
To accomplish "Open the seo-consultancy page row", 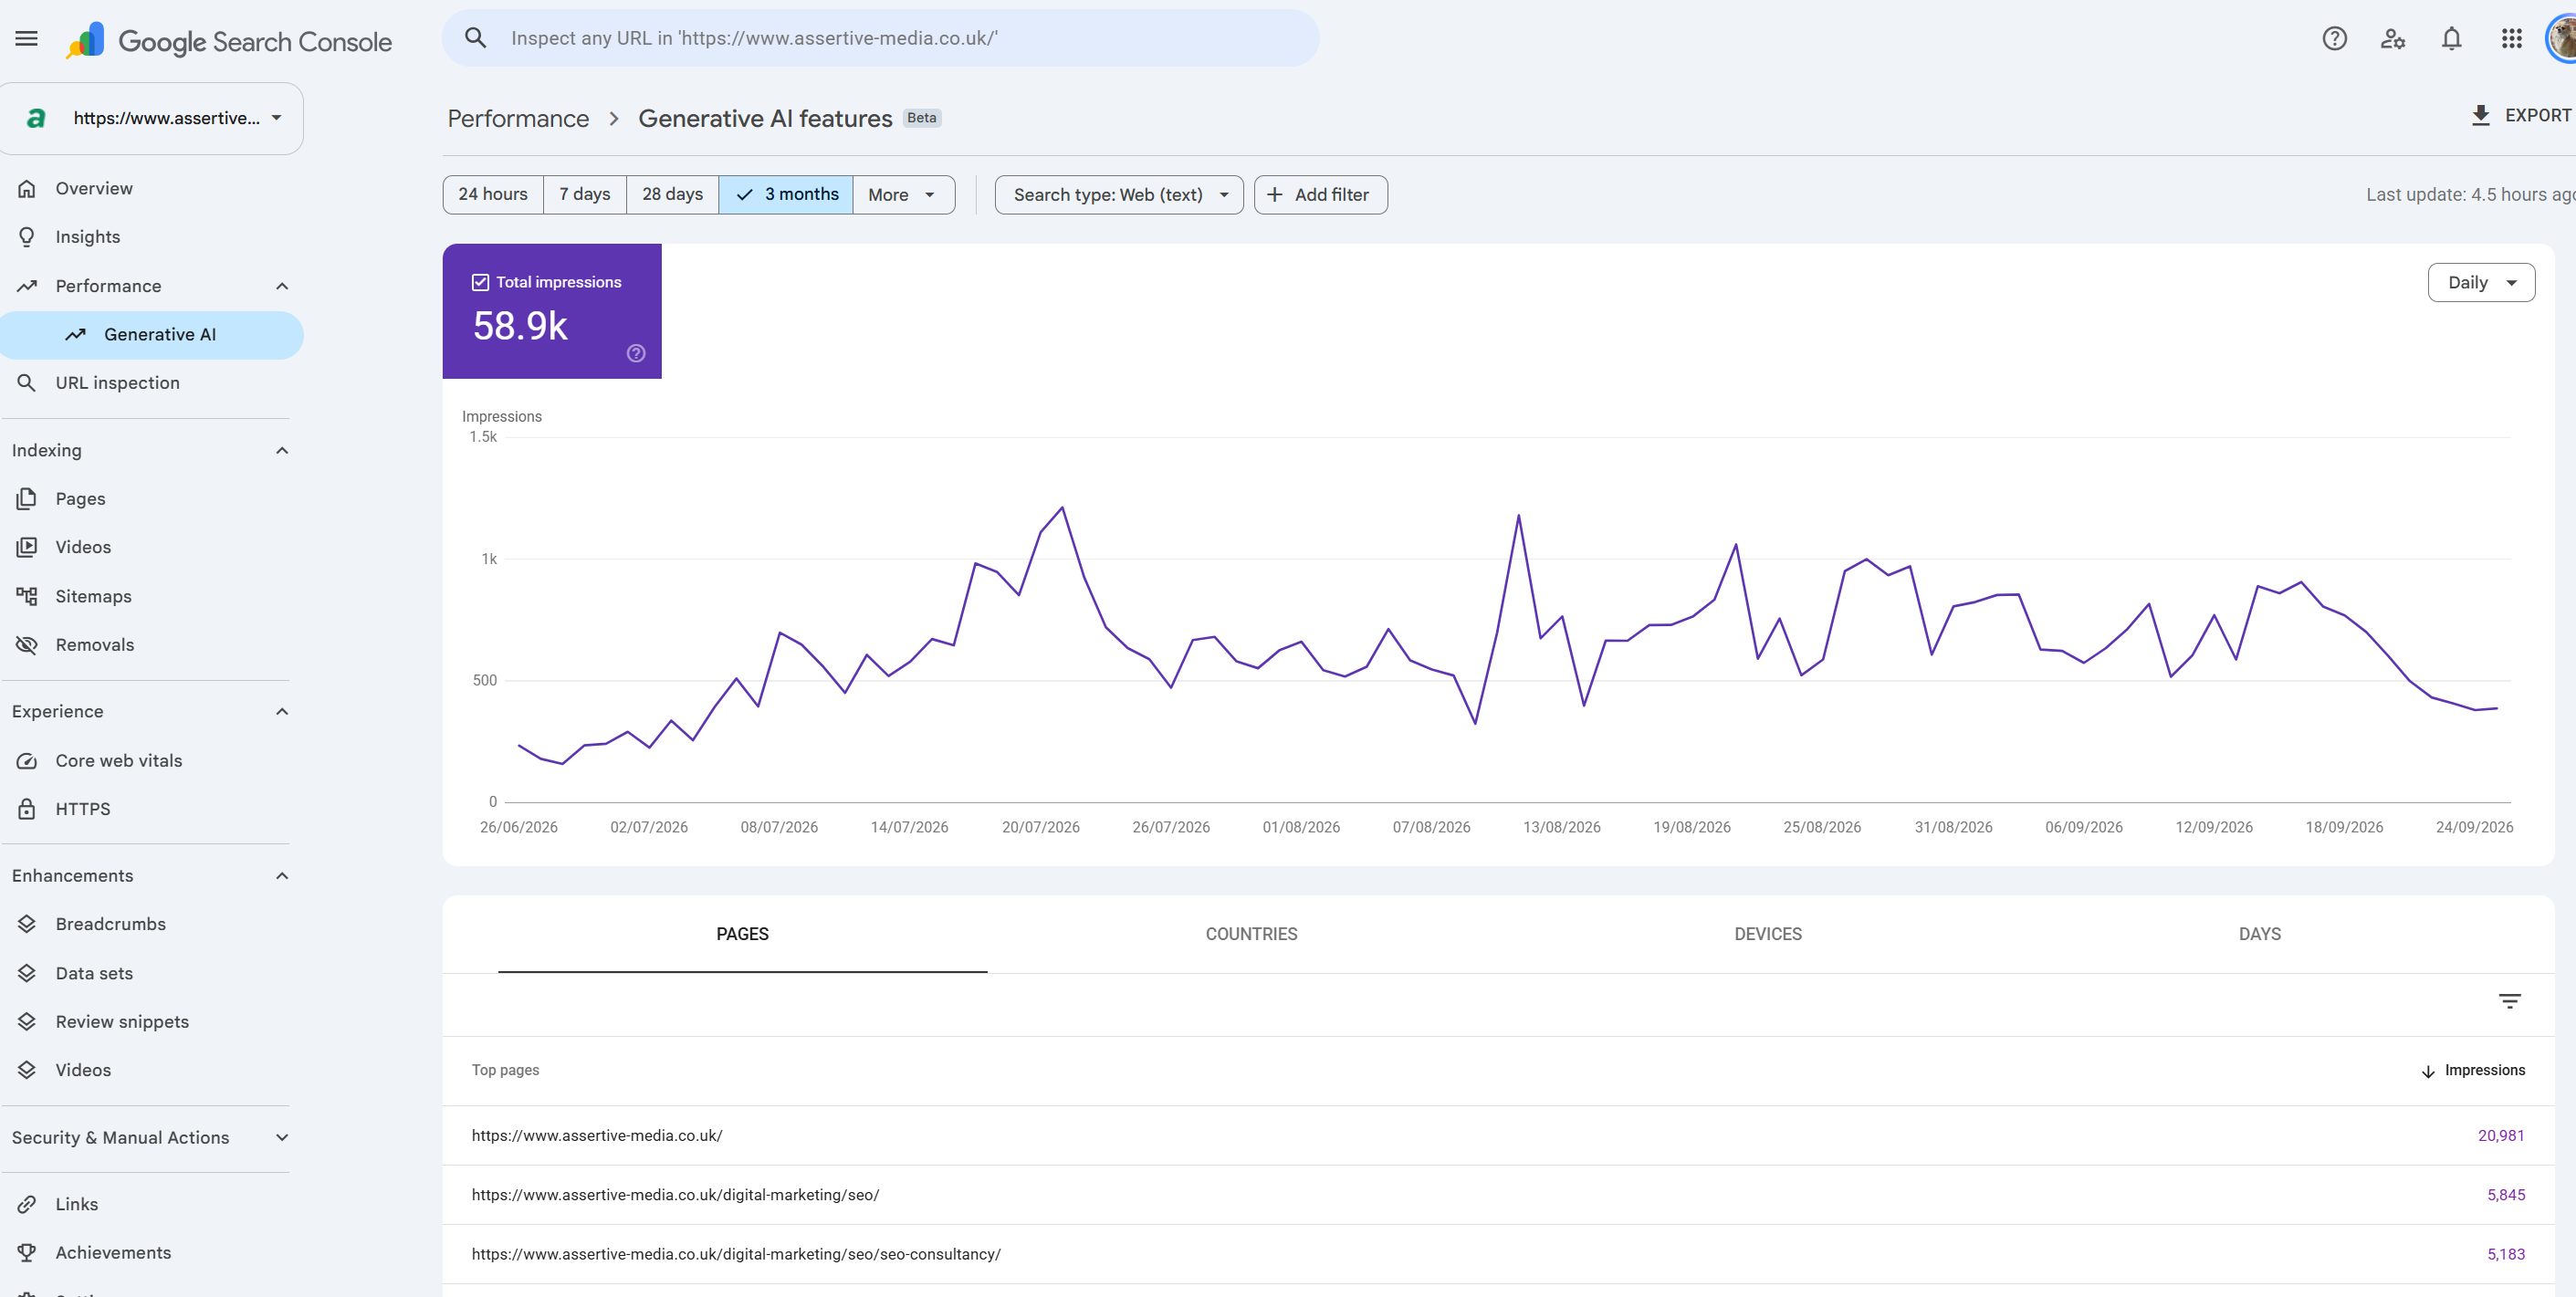I will 1498,1254.
